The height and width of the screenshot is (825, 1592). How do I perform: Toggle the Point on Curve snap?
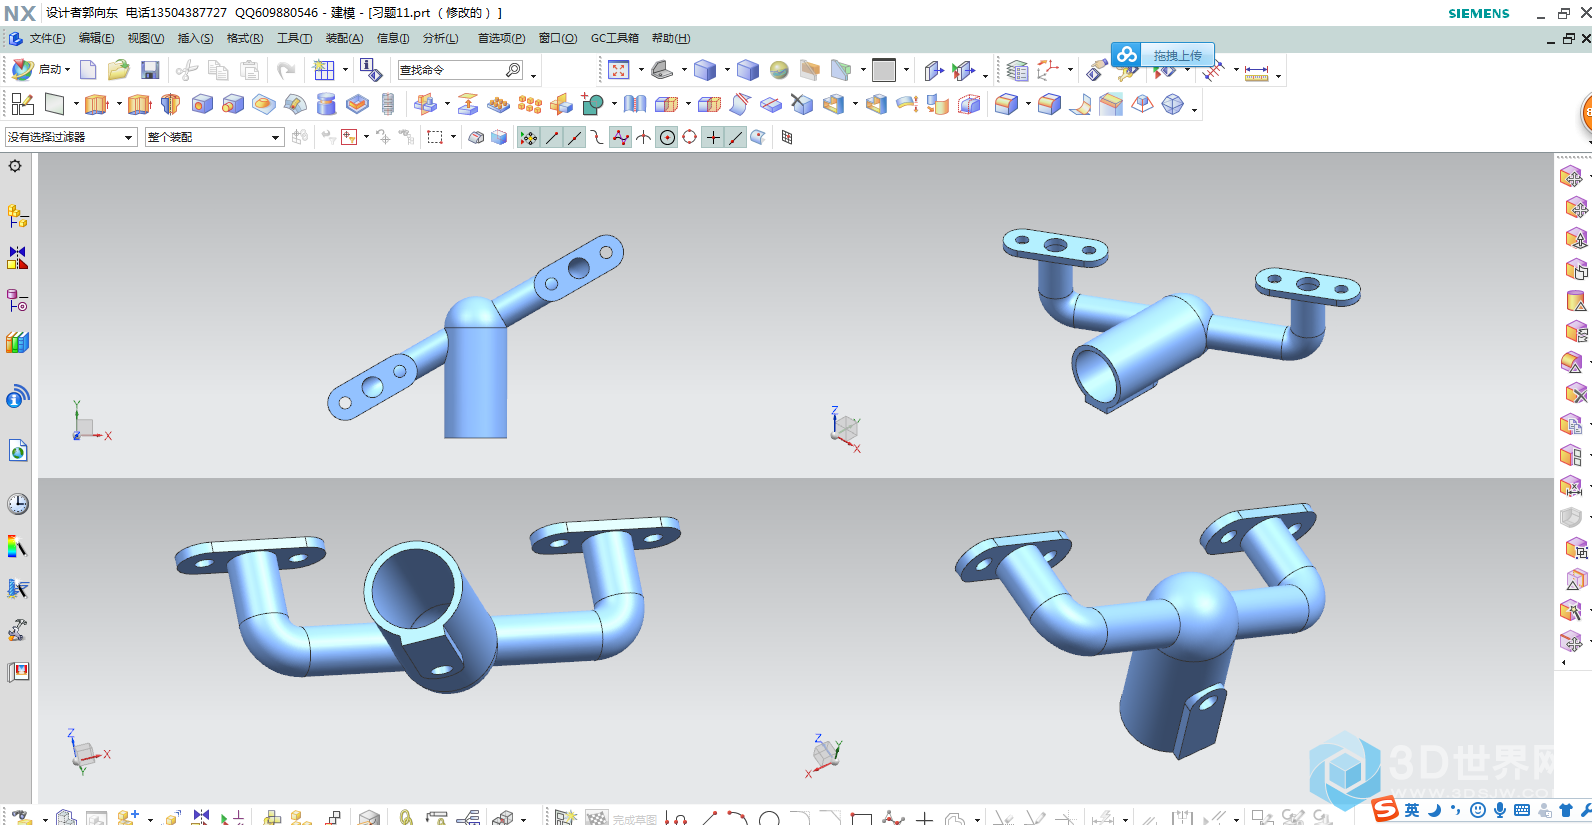point(736,137)
